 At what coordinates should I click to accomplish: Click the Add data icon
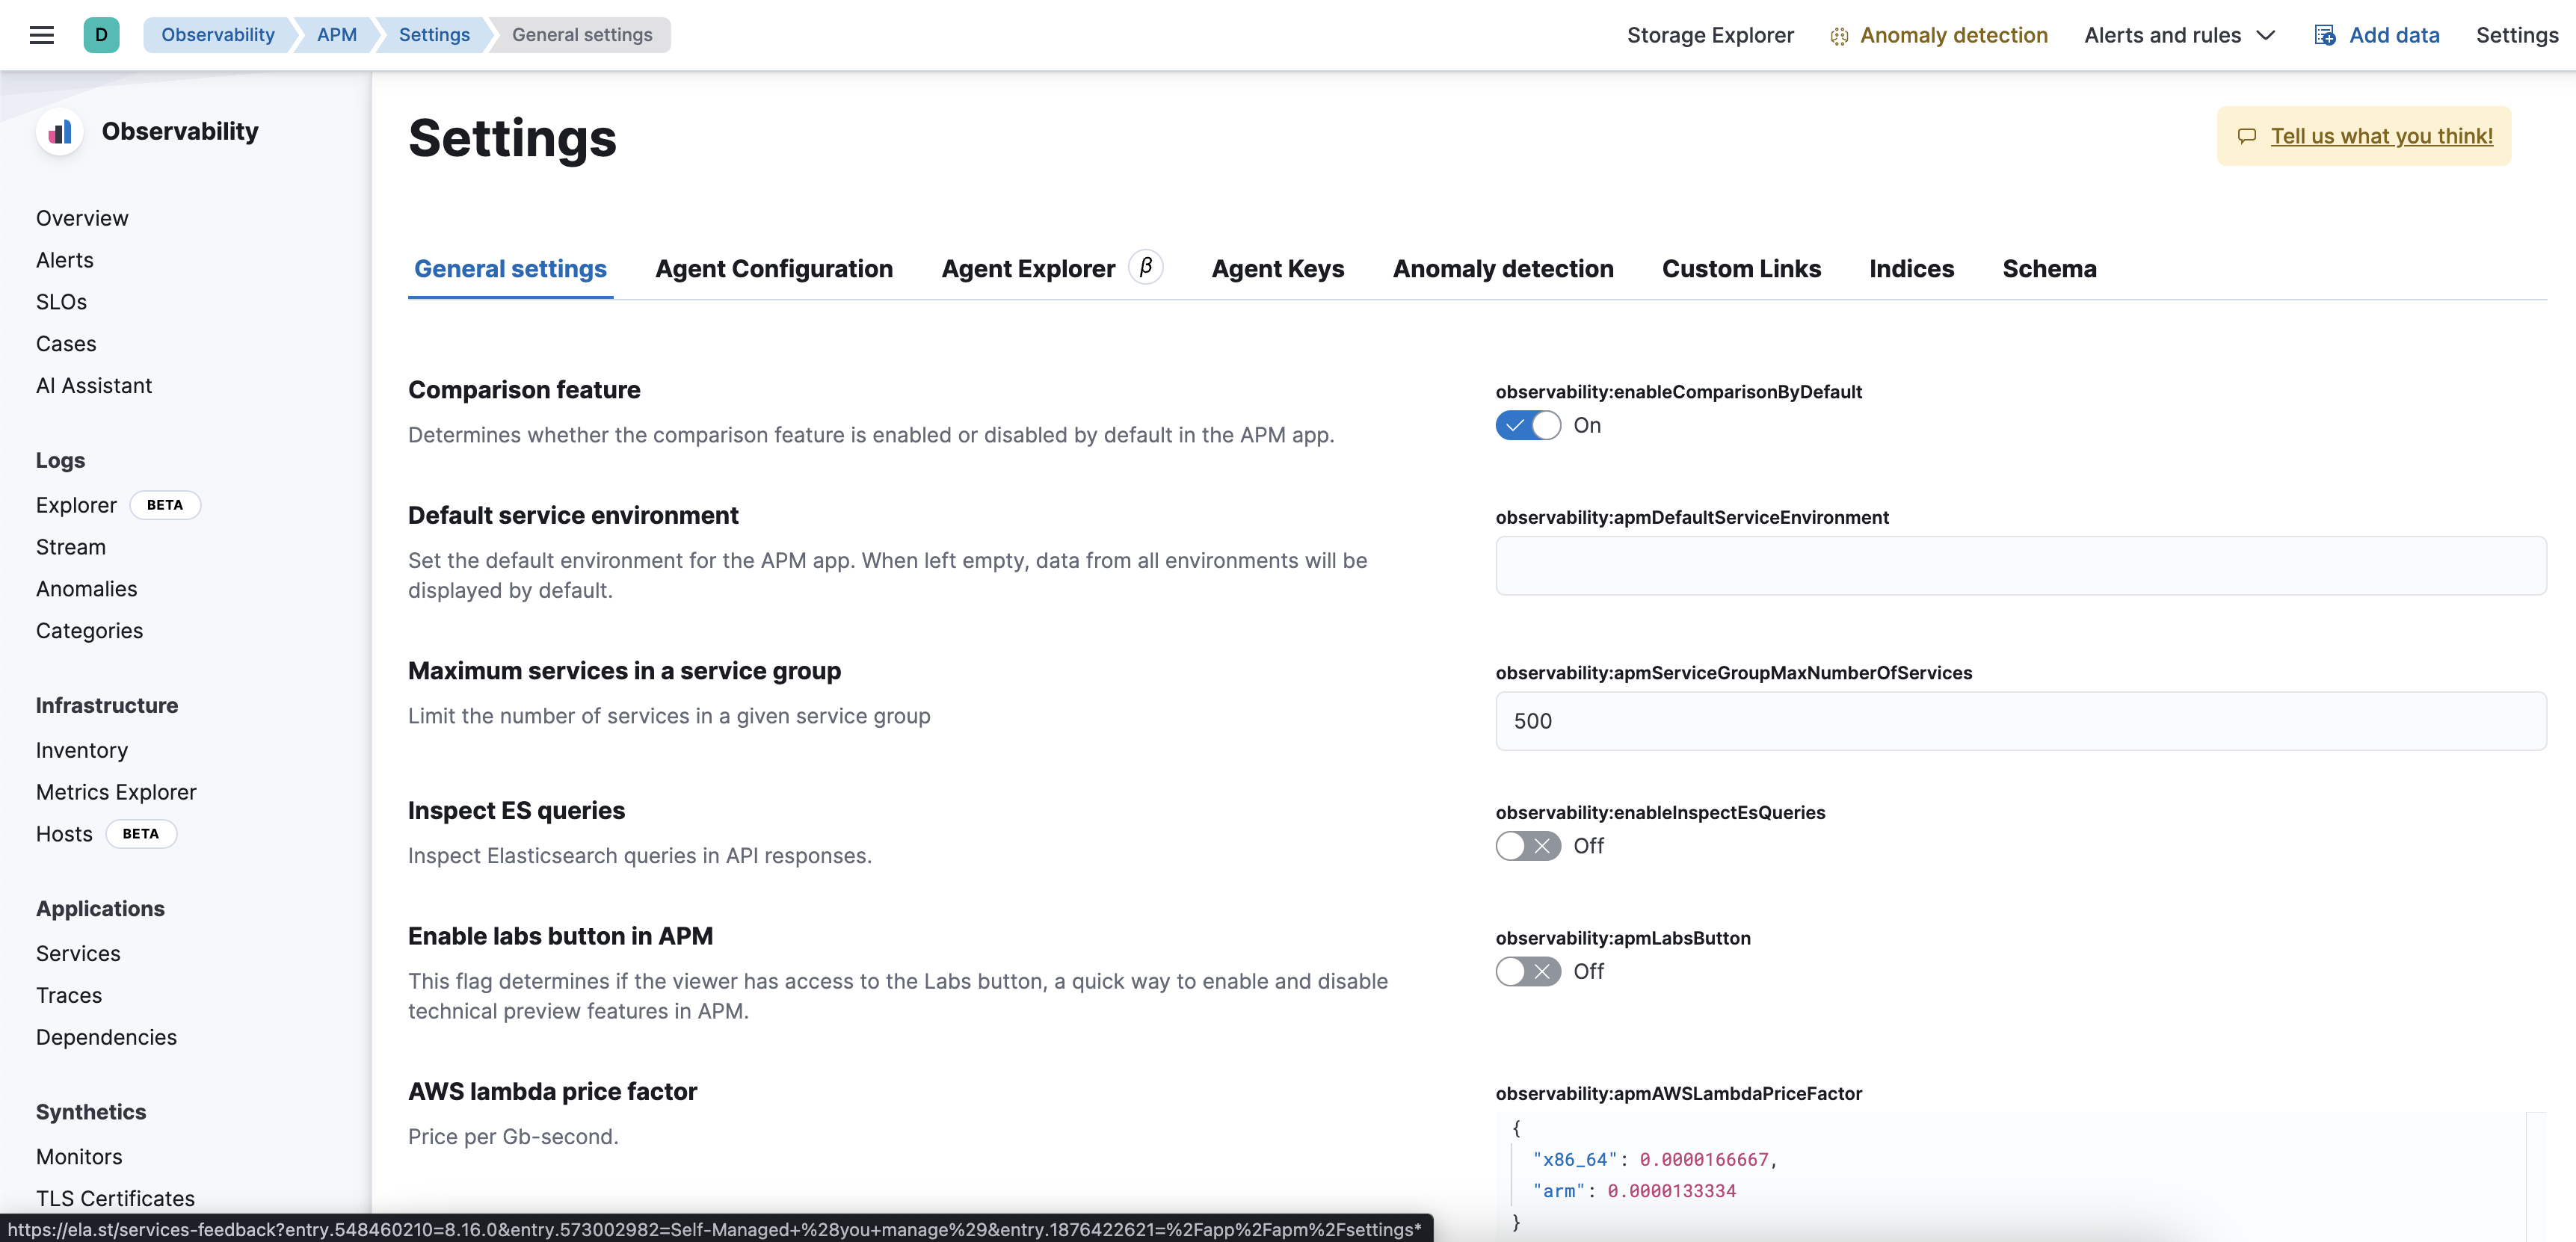click(2325, 36)
